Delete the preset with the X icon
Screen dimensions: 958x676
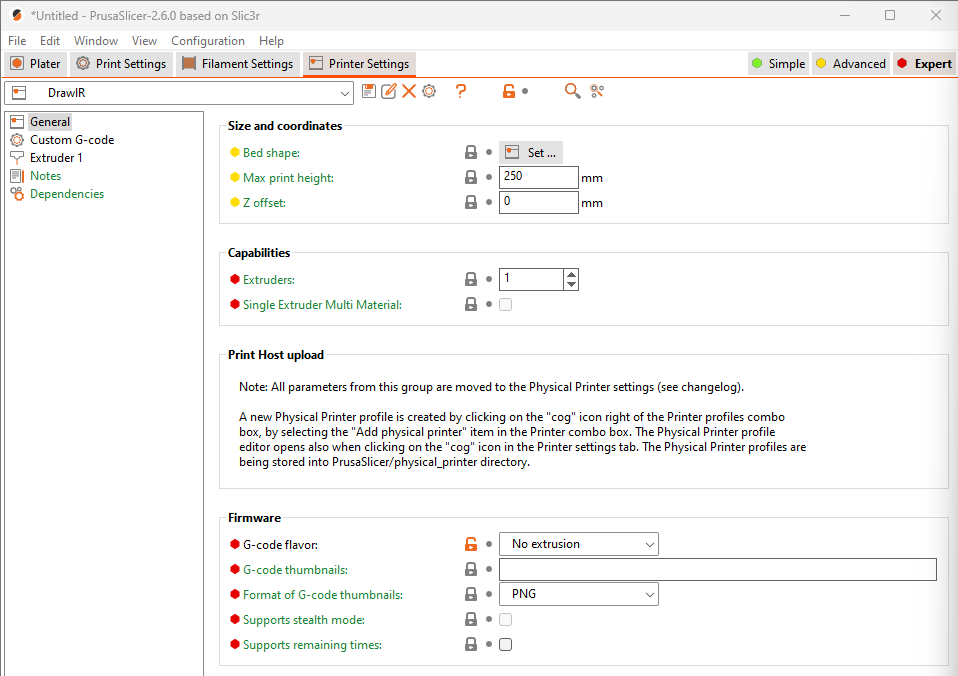(409, 91)
